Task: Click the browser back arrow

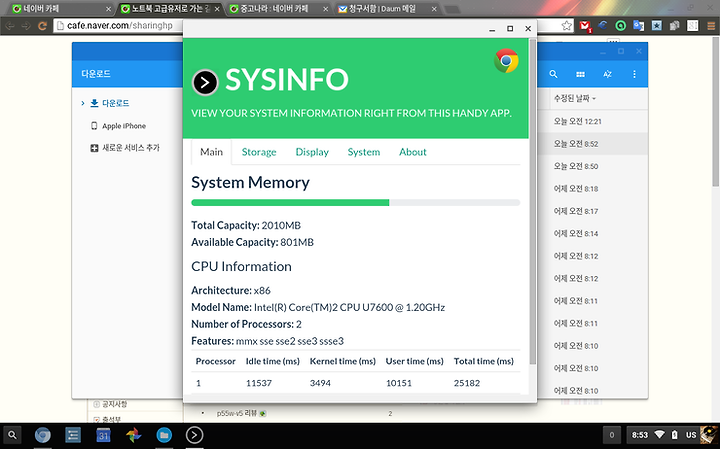Action: click(10, 26)
